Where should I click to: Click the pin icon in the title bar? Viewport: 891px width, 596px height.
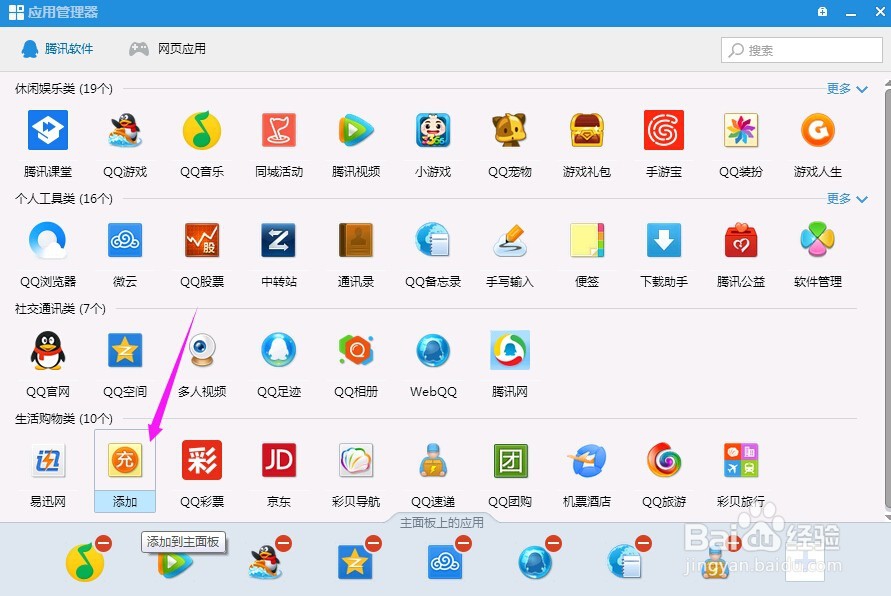(x=822, y=12)
